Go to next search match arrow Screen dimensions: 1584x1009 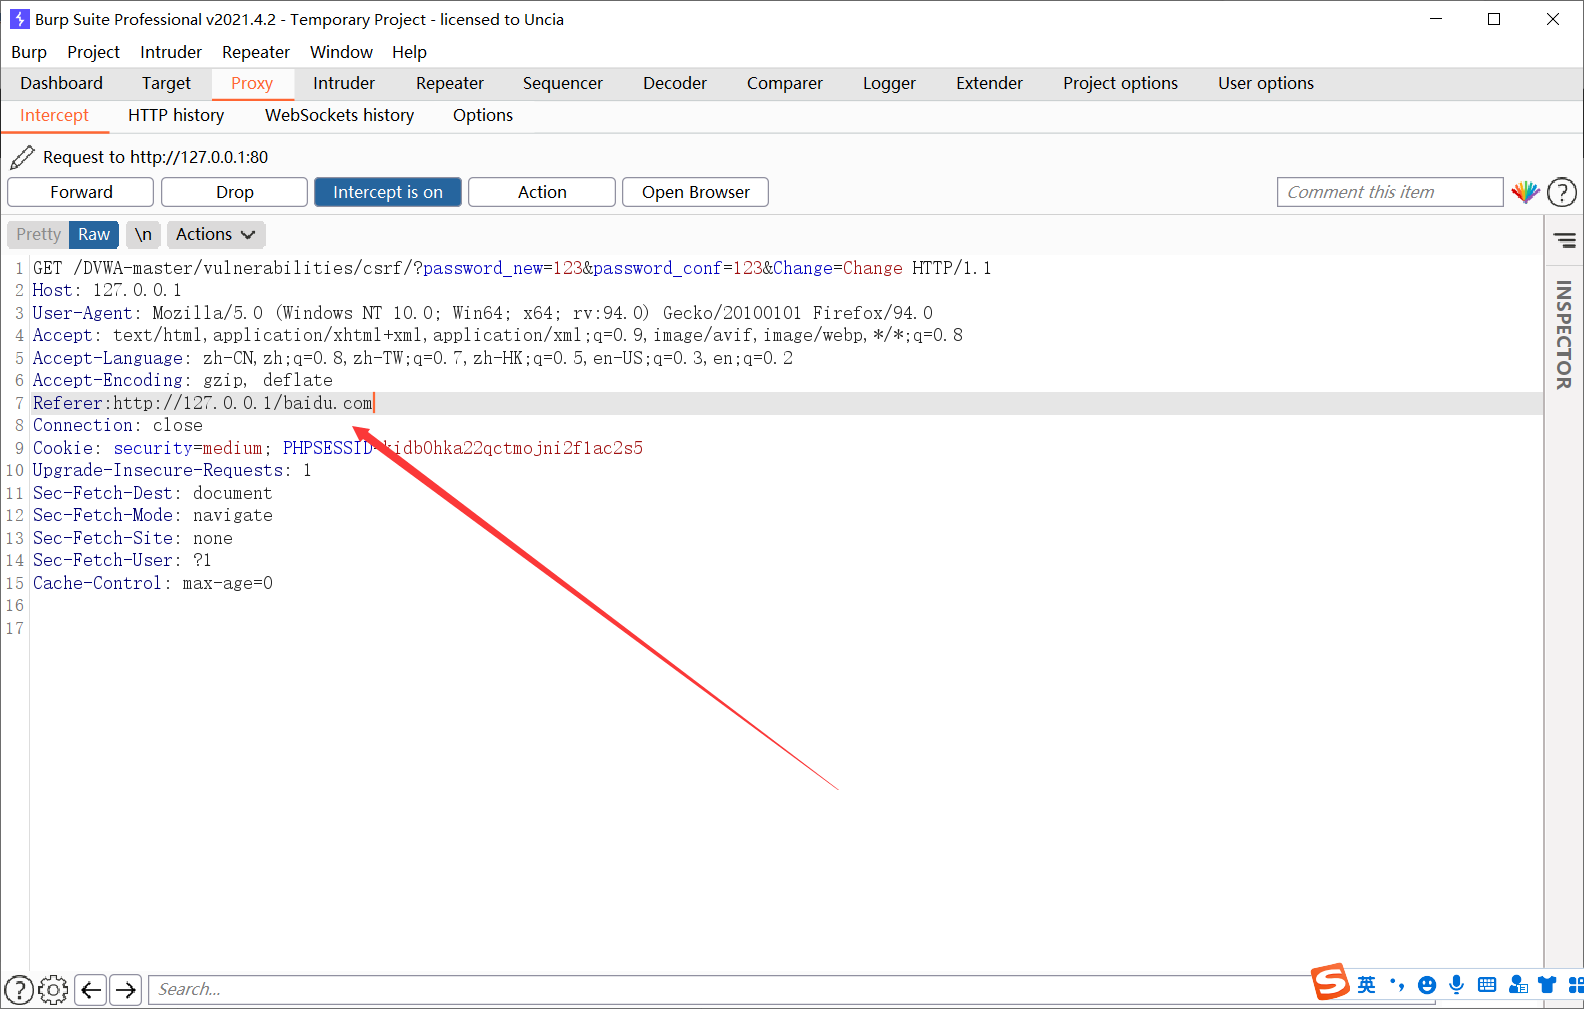point(125,990)
